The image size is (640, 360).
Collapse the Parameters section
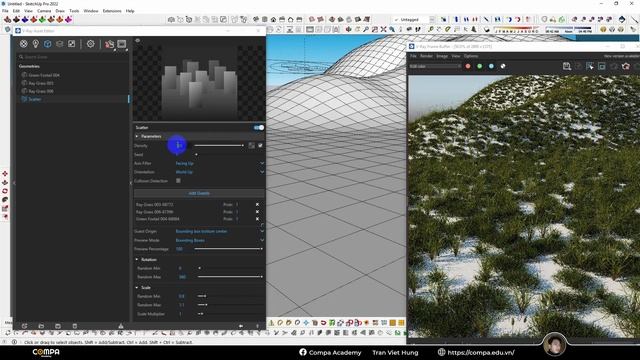click(x=137, y=136)
